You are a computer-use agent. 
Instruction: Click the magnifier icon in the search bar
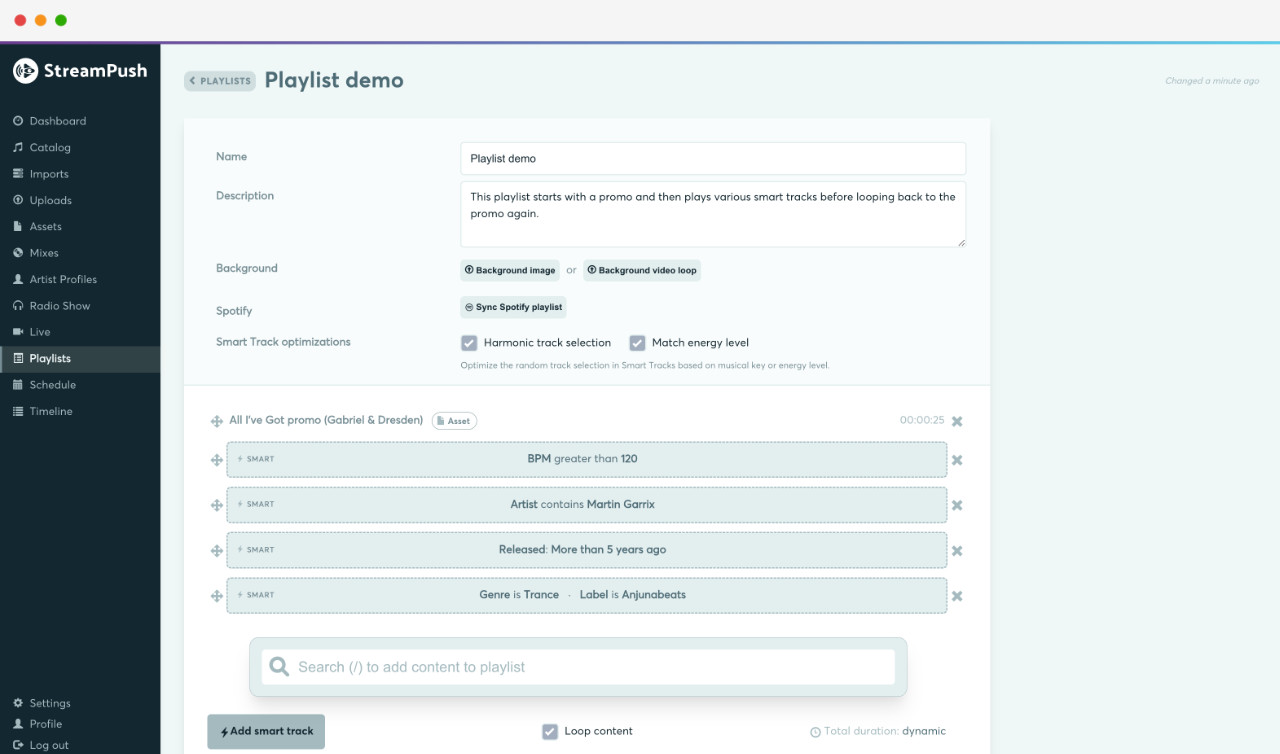click(278, 666)
